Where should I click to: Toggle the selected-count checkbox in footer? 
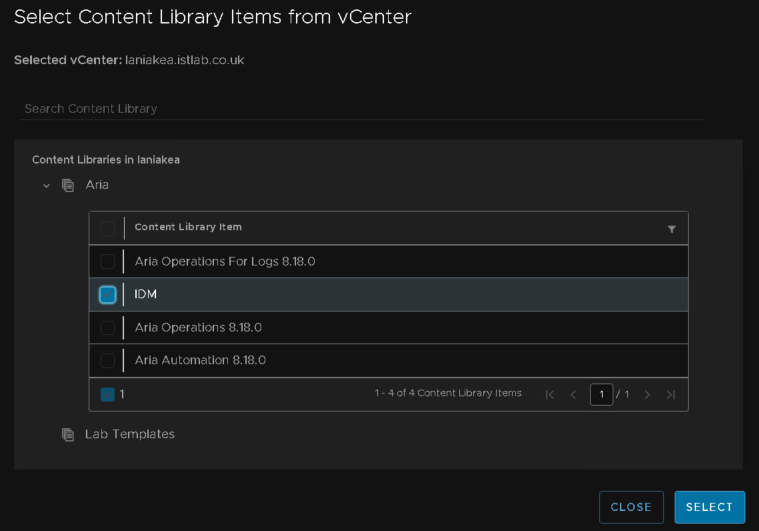[x=107, y=394]
